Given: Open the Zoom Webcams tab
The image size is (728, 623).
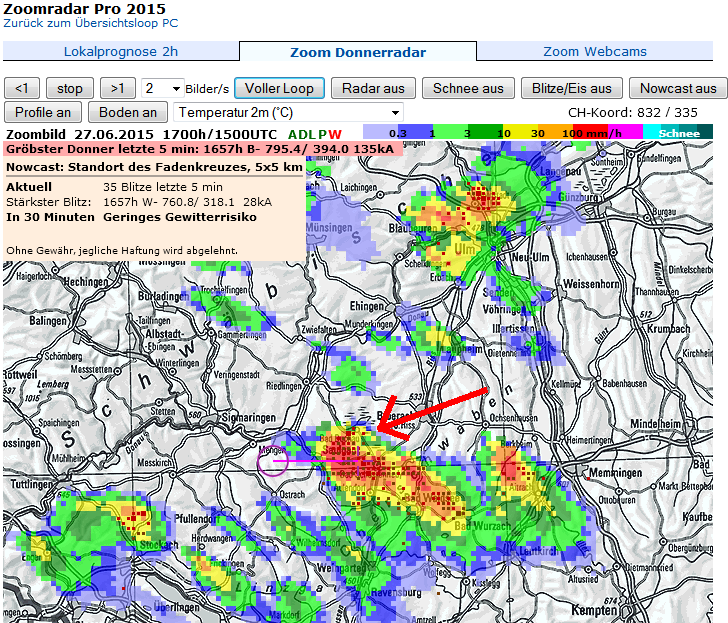Looking at the screenshot, I should (x=595, y=52).
